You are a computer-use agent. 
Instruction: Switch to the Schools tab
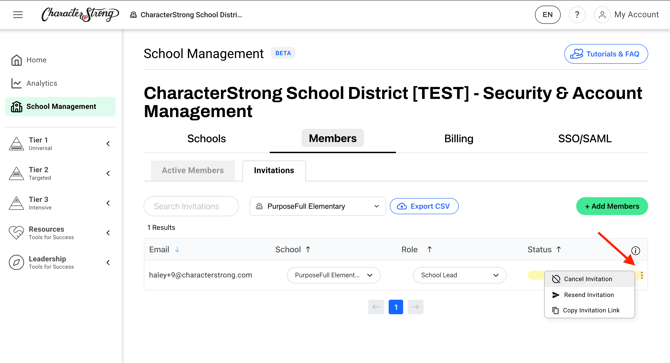206,139
